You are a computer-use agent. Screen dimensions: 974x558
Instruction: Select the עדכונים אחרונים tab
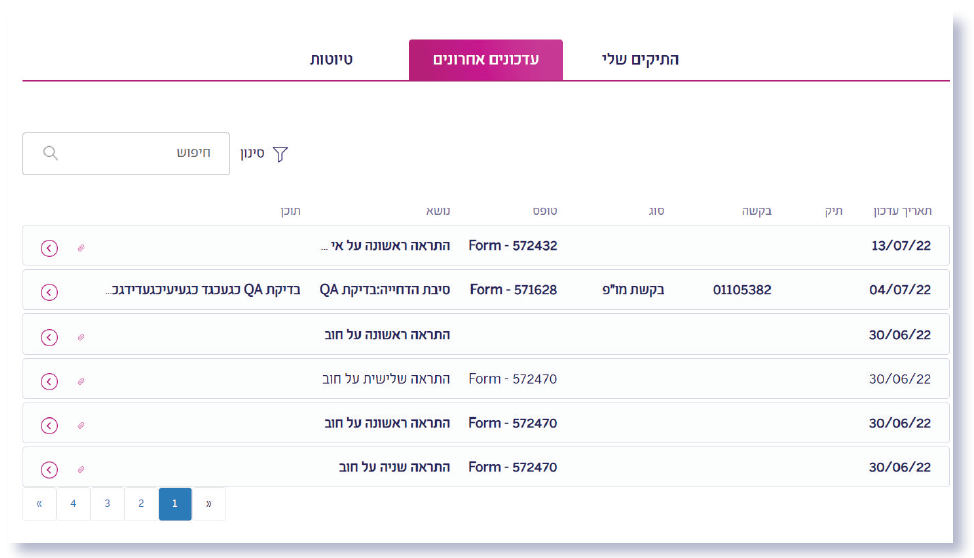[x=485, y=60]
